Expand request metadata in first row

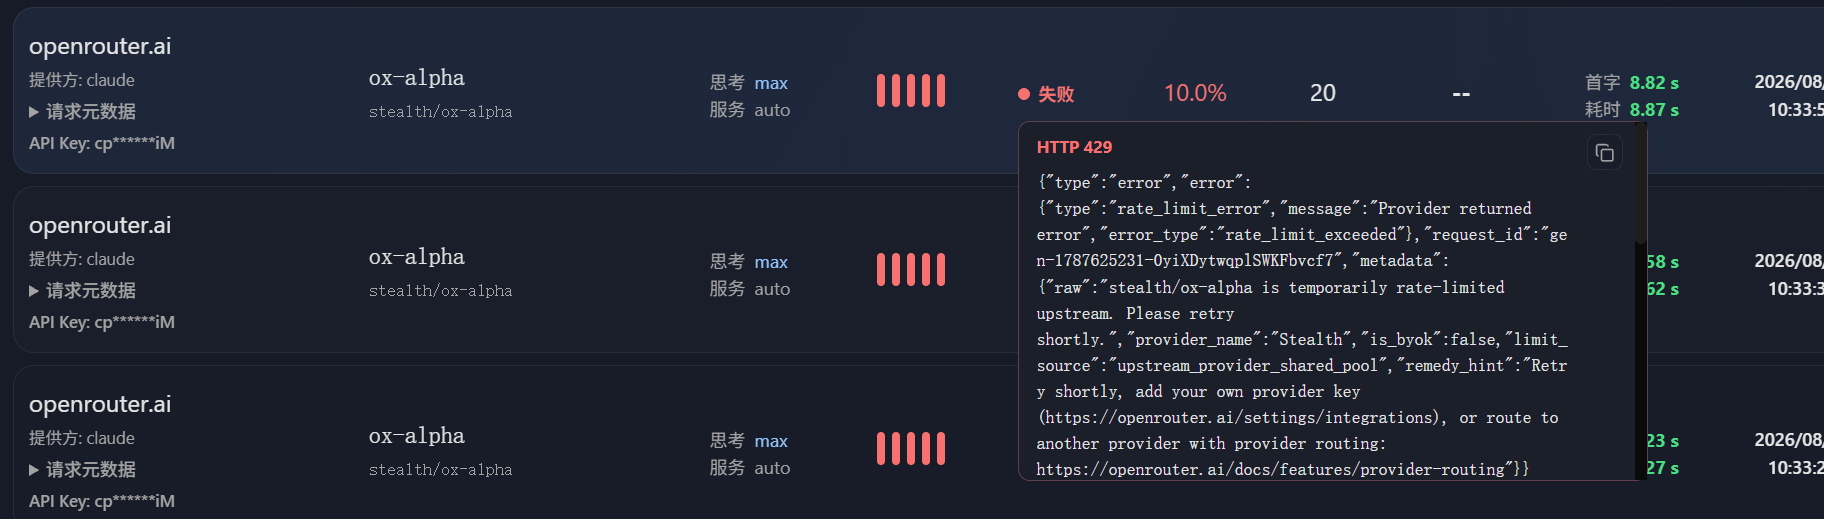82,111
